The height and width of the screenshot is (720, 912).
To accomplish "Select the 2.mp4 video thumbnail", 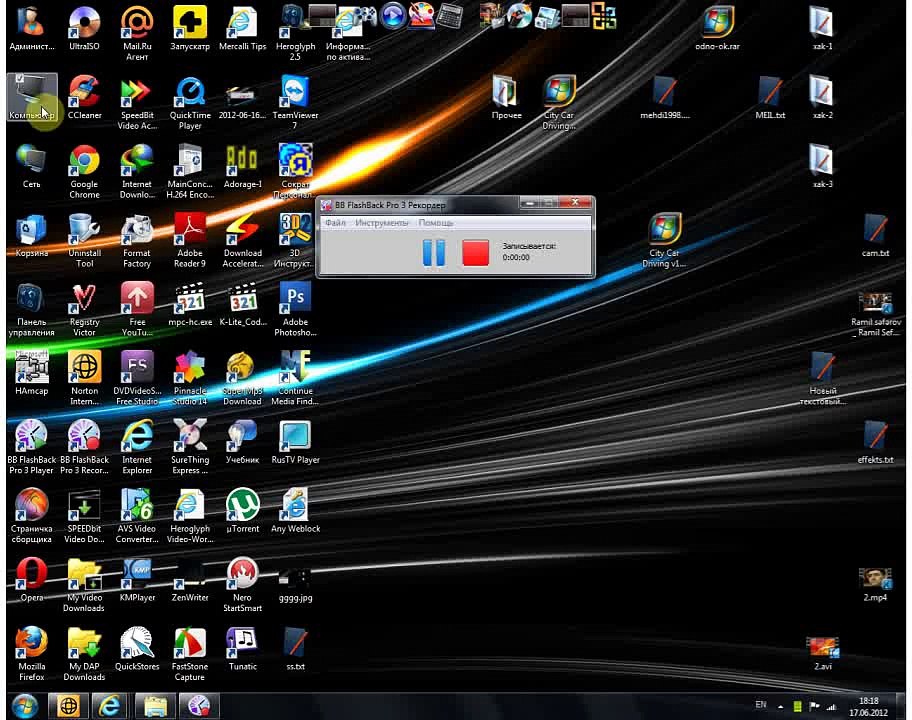I will (875, 584).
